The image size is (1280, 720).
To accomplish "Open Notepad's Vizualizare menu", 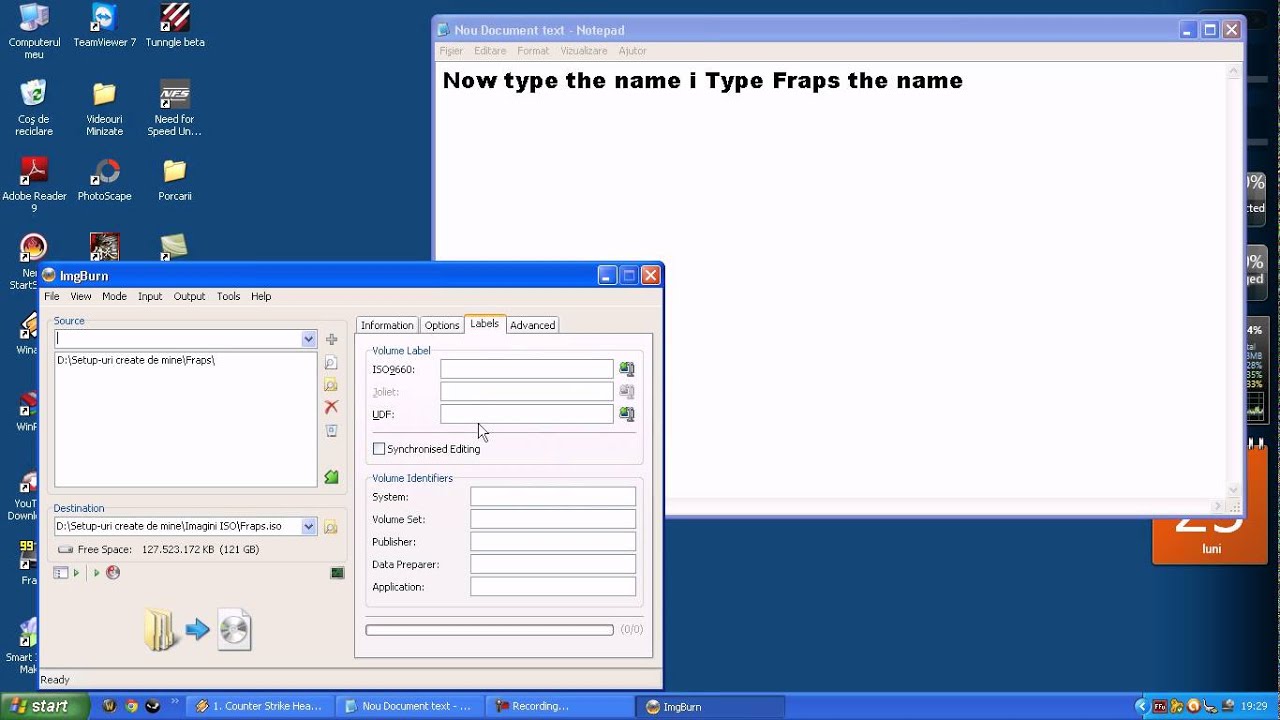I will coord(583,51).
